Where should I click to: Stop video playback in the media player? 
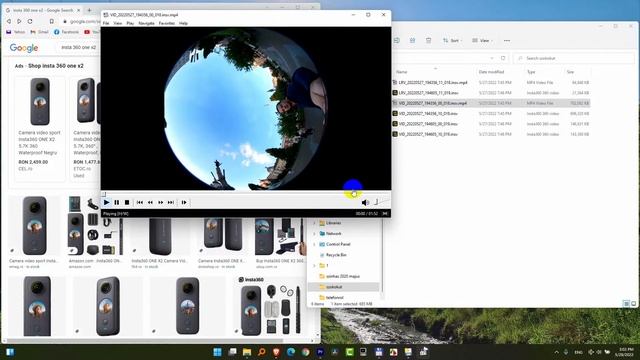pyautogui.click(x=127, y=202)
